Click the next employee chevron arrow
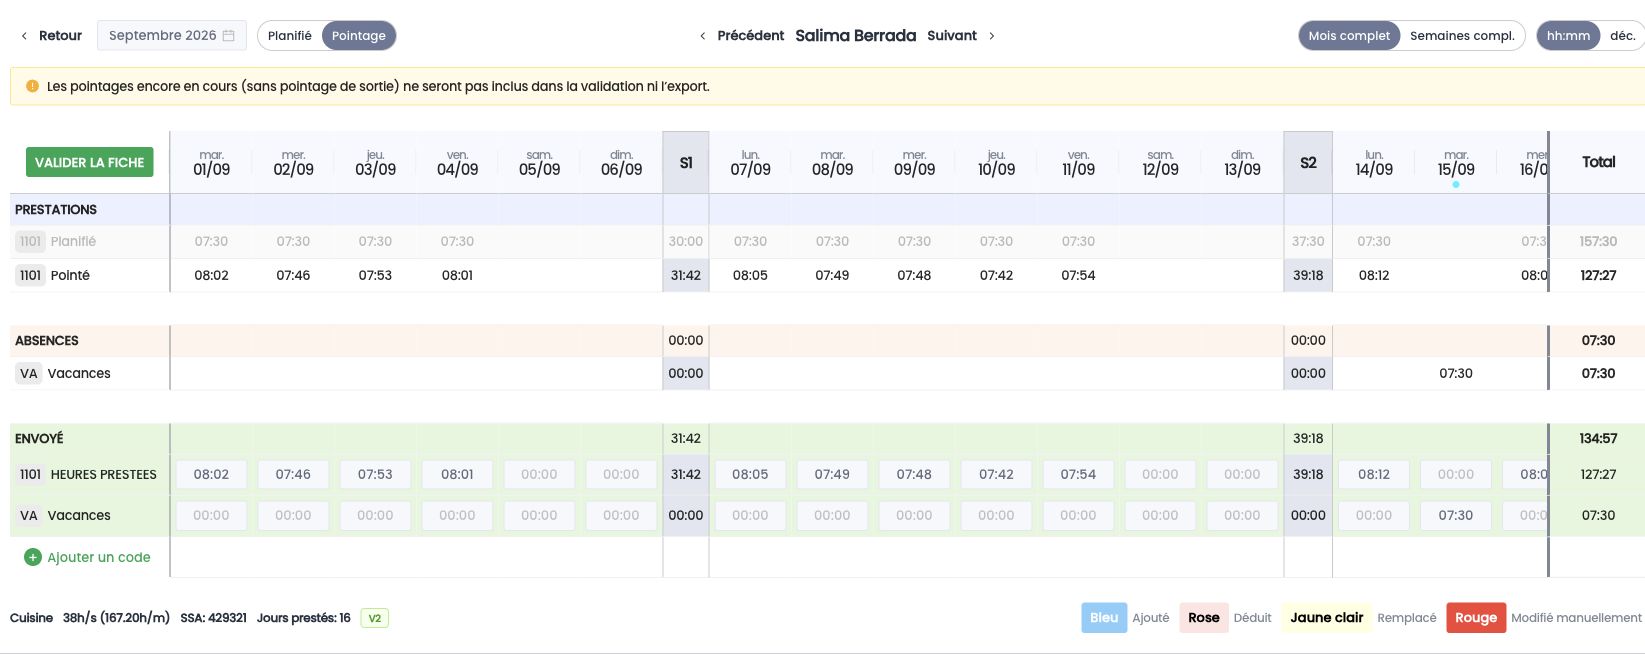This screenshot has height=654, width=1645. [991, 36]
